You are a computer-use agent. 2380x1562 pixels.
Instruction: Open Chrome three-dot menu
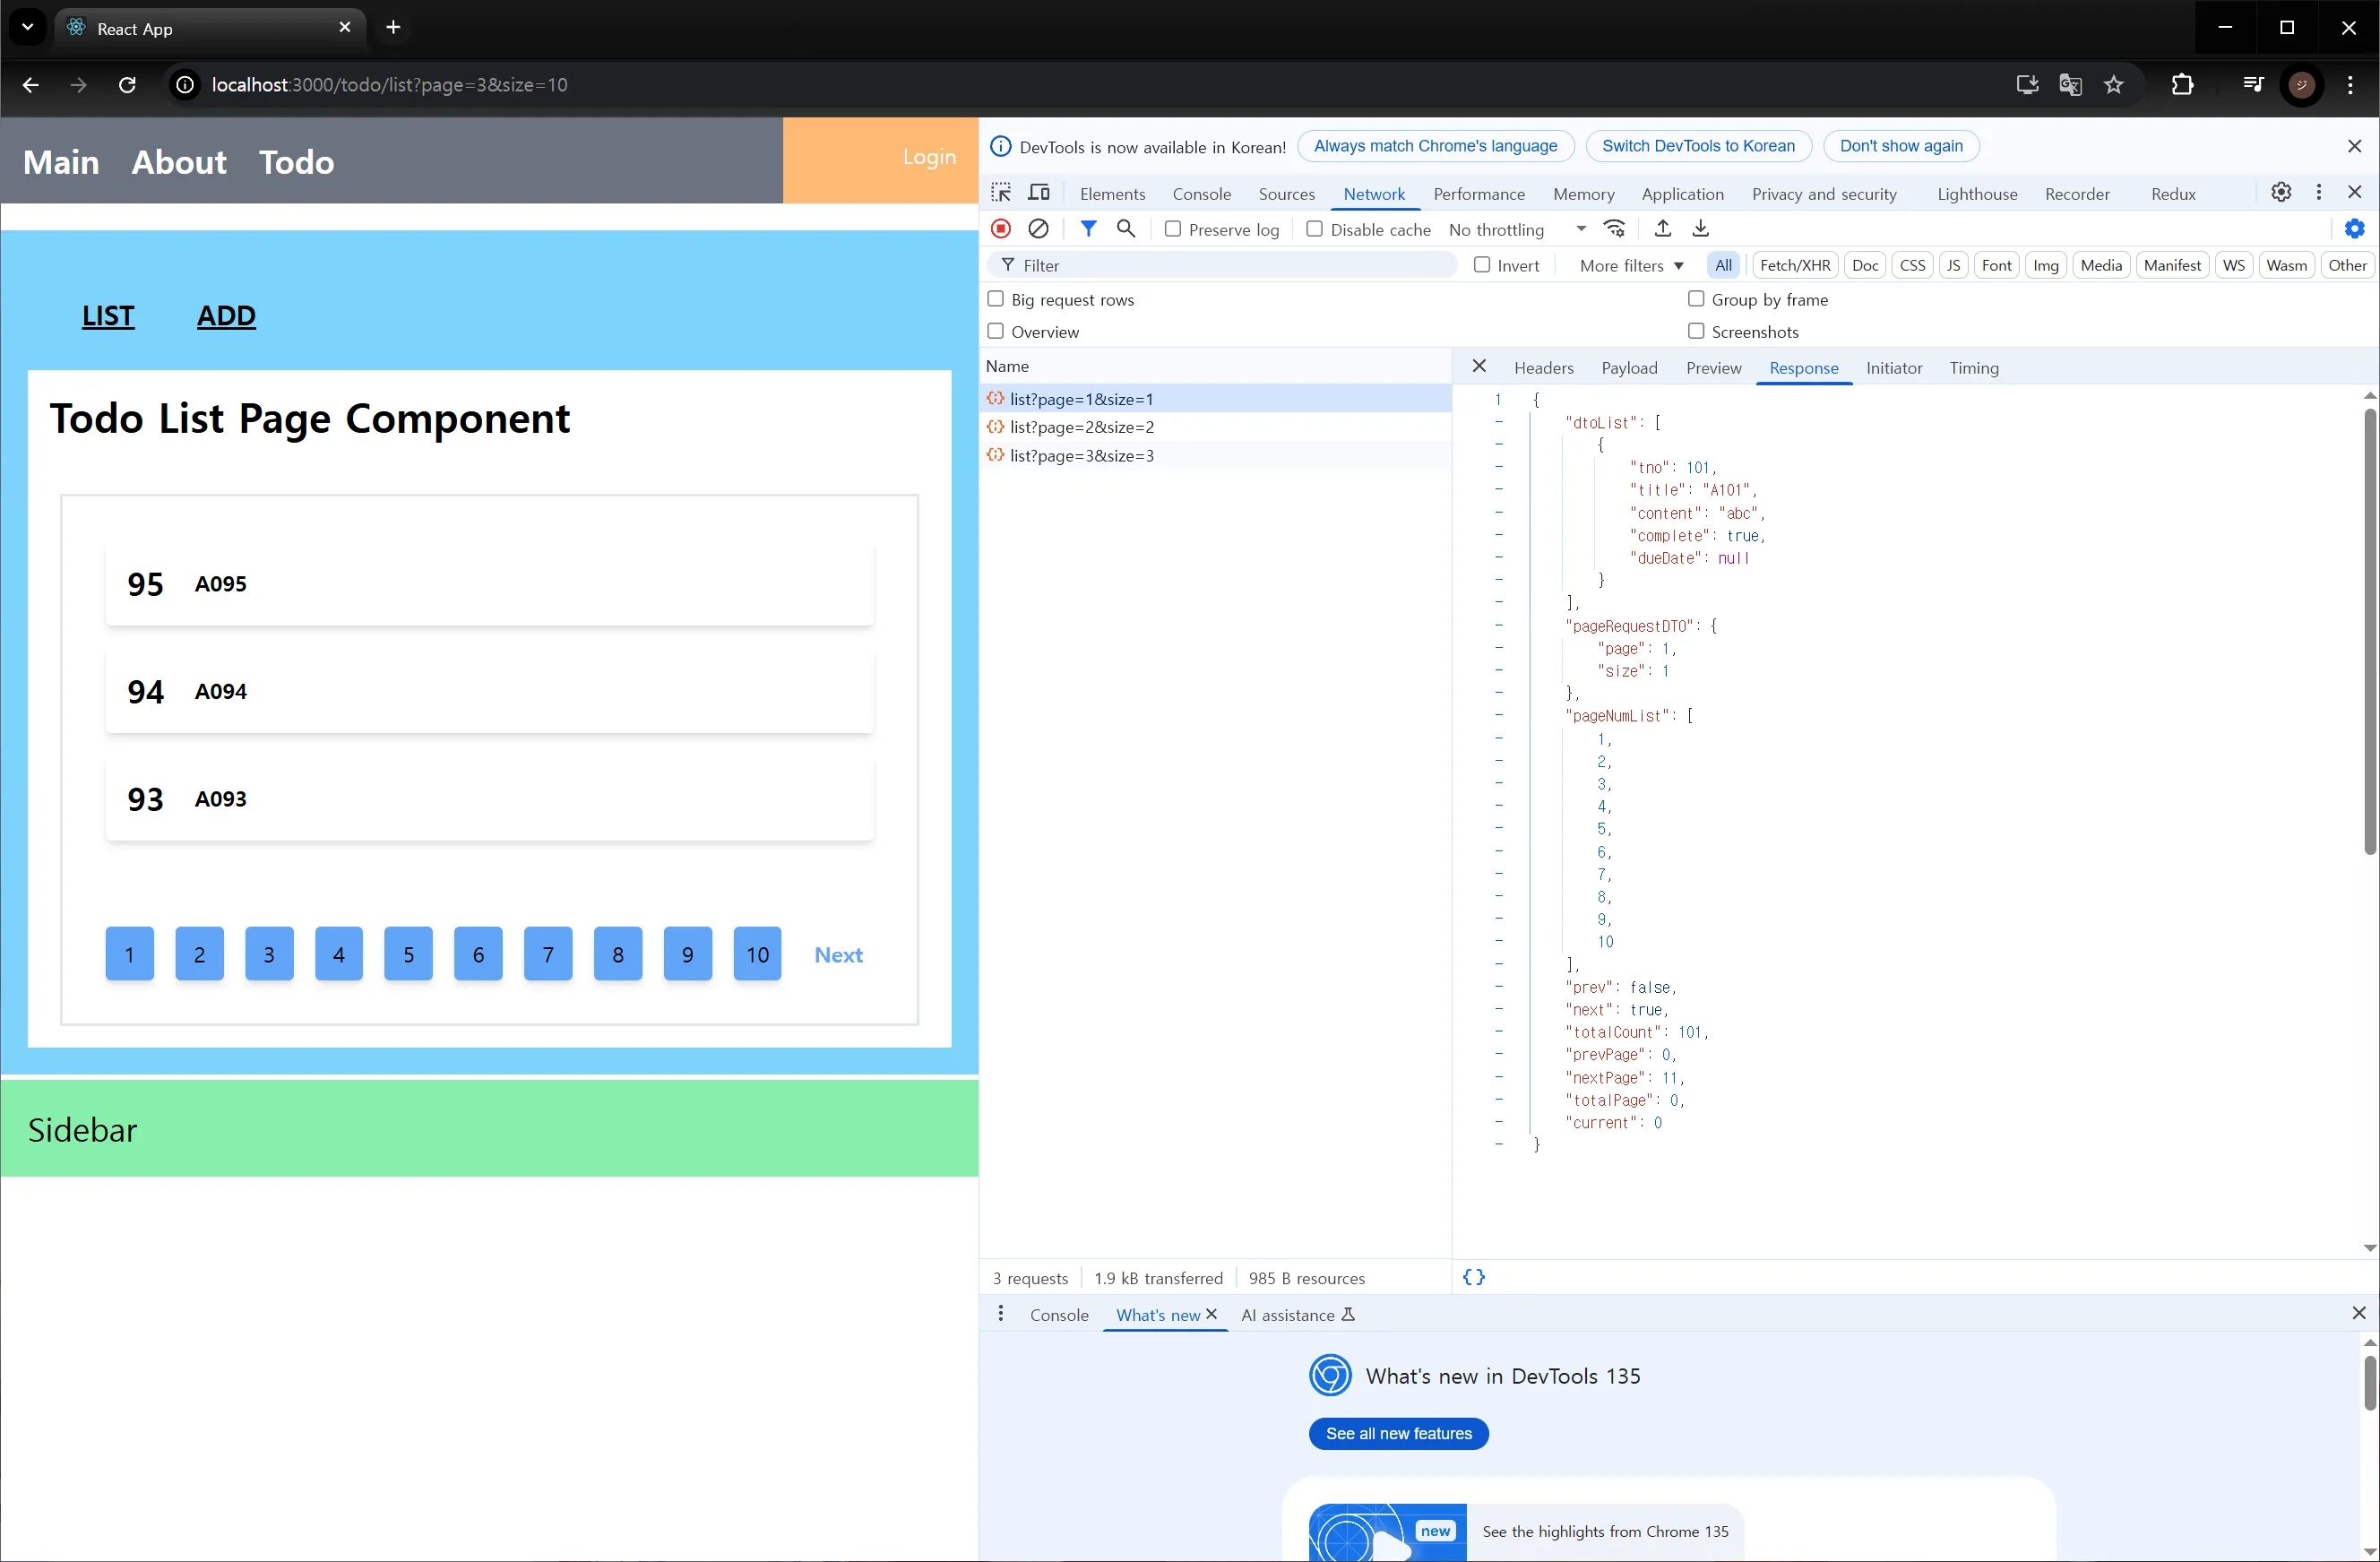point(2350,85)
